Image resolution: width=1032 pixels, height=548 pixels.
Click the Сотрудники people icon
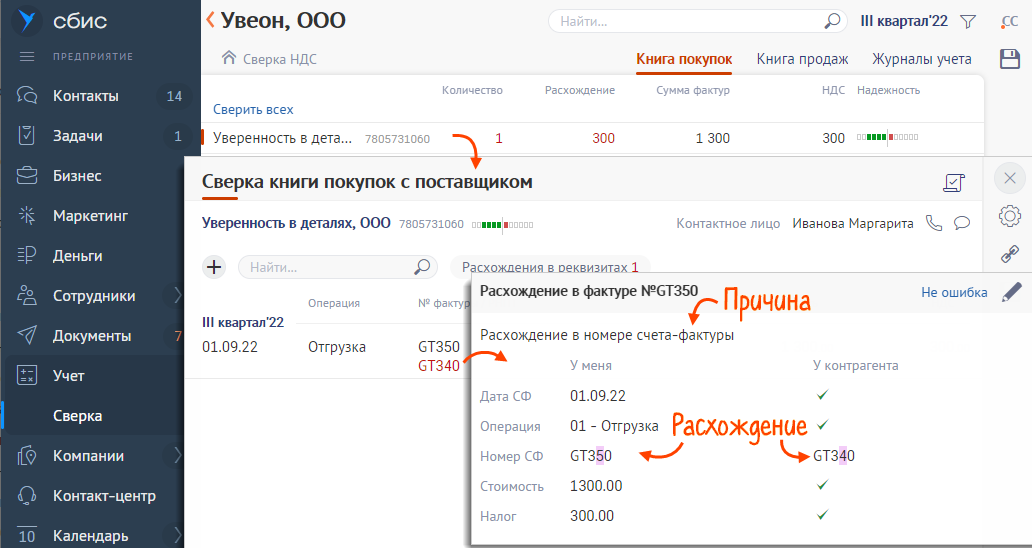click(x=27, y=296)
